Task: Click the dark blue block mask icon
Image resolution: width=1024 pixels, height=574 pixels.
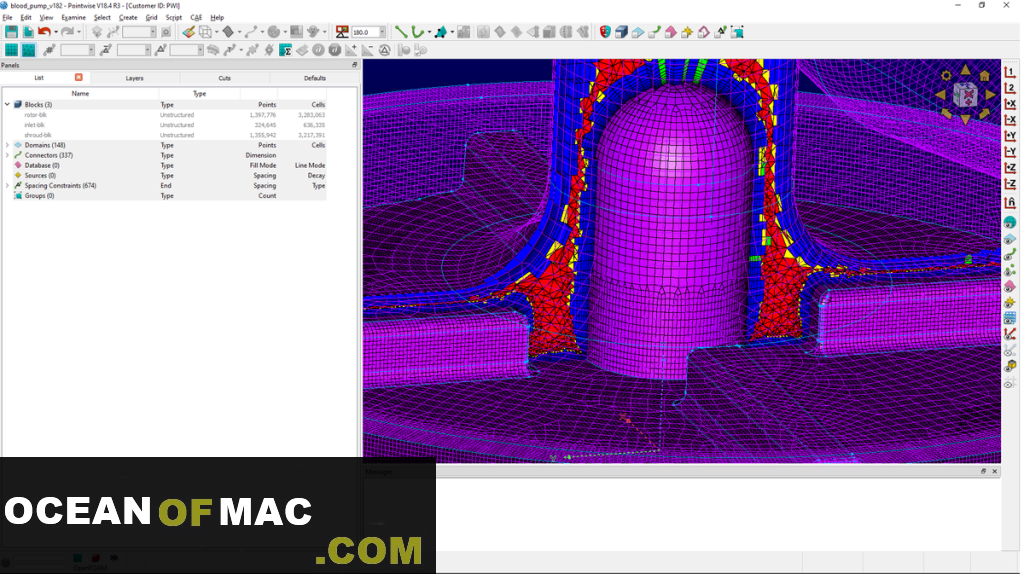Action: pos(621,32)
